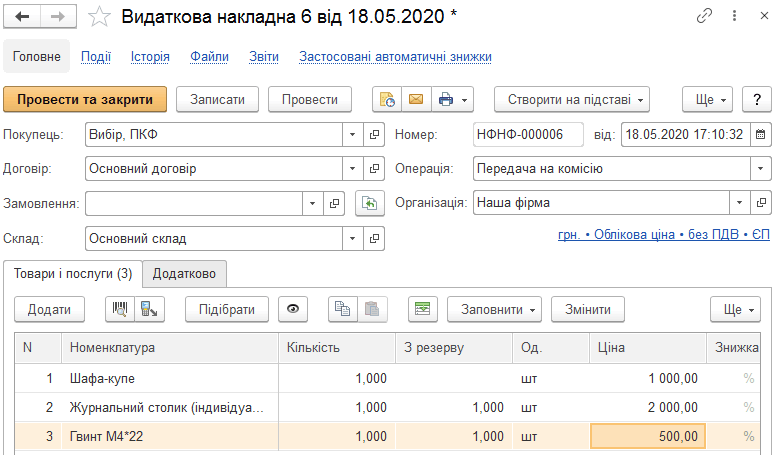779x455 pixels.
Task: Open the calendar date picker for document date
Action: point(760,134)
